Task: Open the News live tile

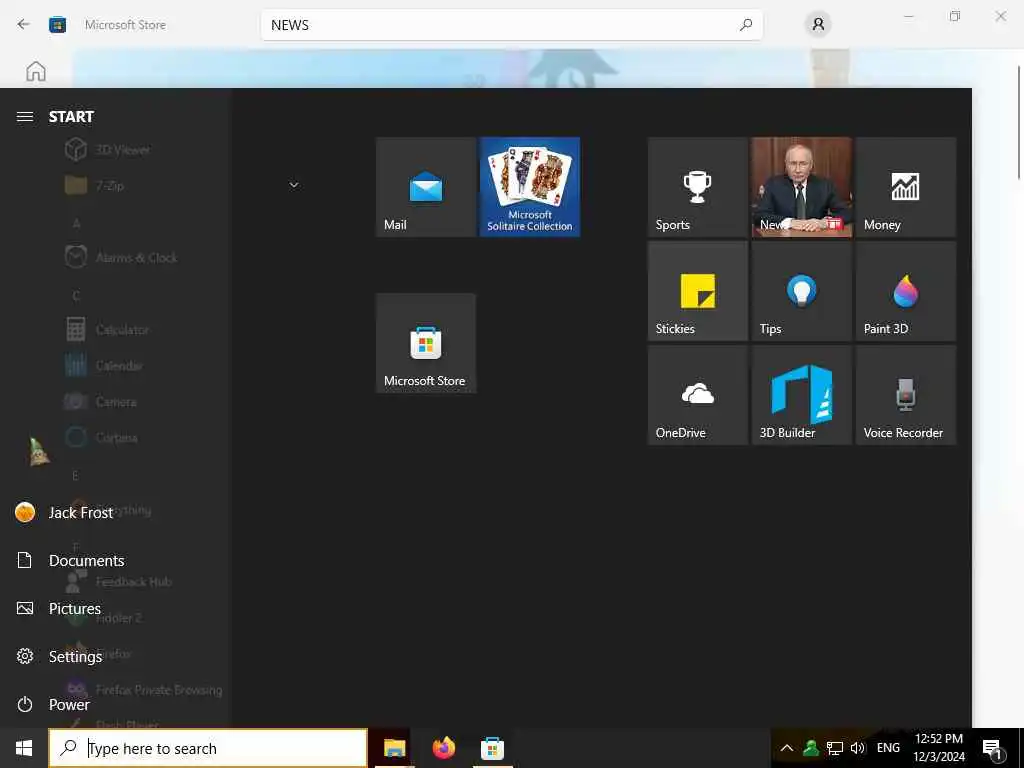Action: click(801, 187)
